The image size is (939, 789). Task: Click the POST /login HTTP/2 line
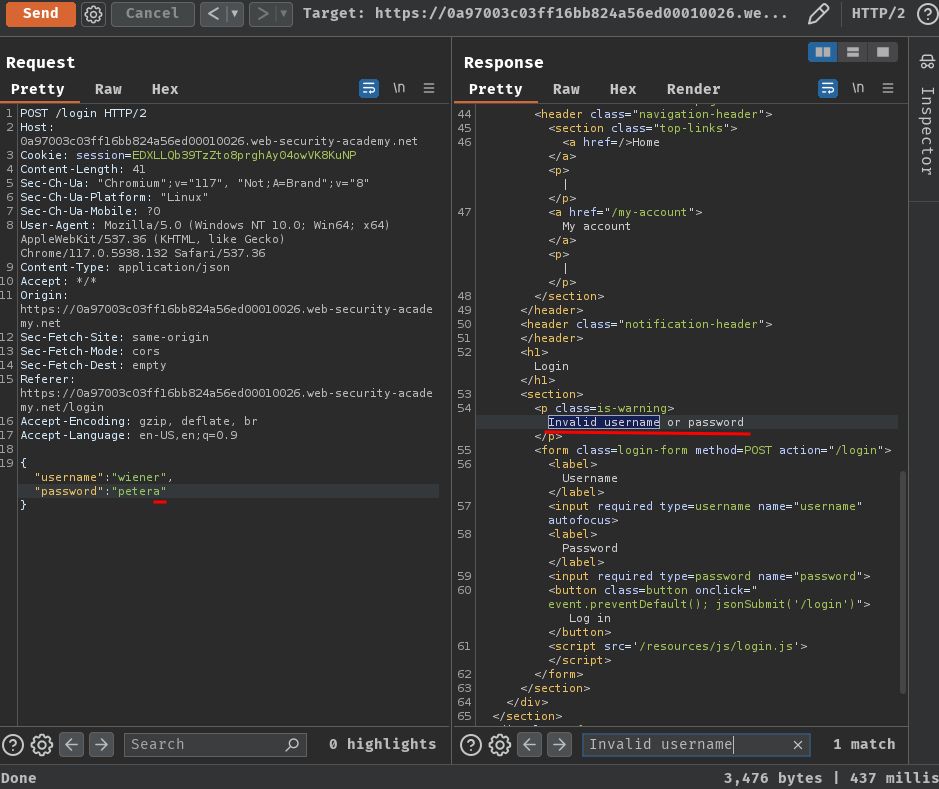pyautogui.click(x=83, y=113)
